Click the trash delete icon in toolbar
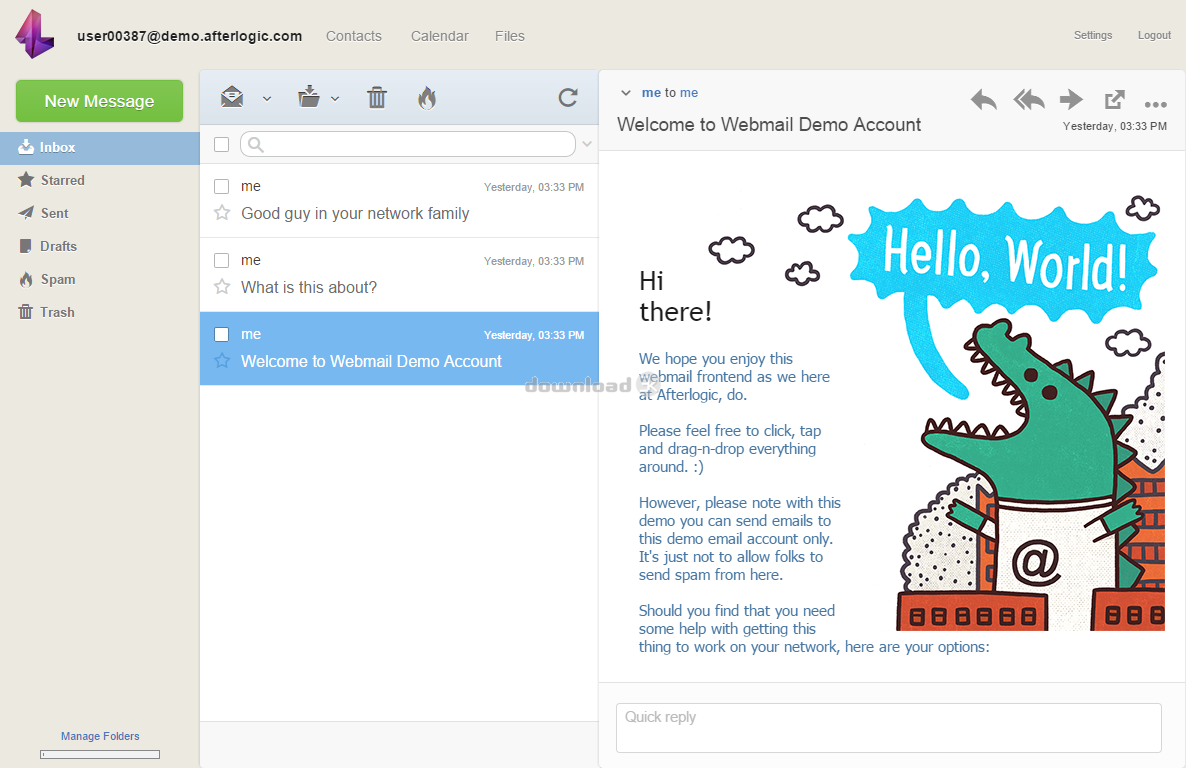This screenshot has height=768, width=1186. click(x=377, y=97)
